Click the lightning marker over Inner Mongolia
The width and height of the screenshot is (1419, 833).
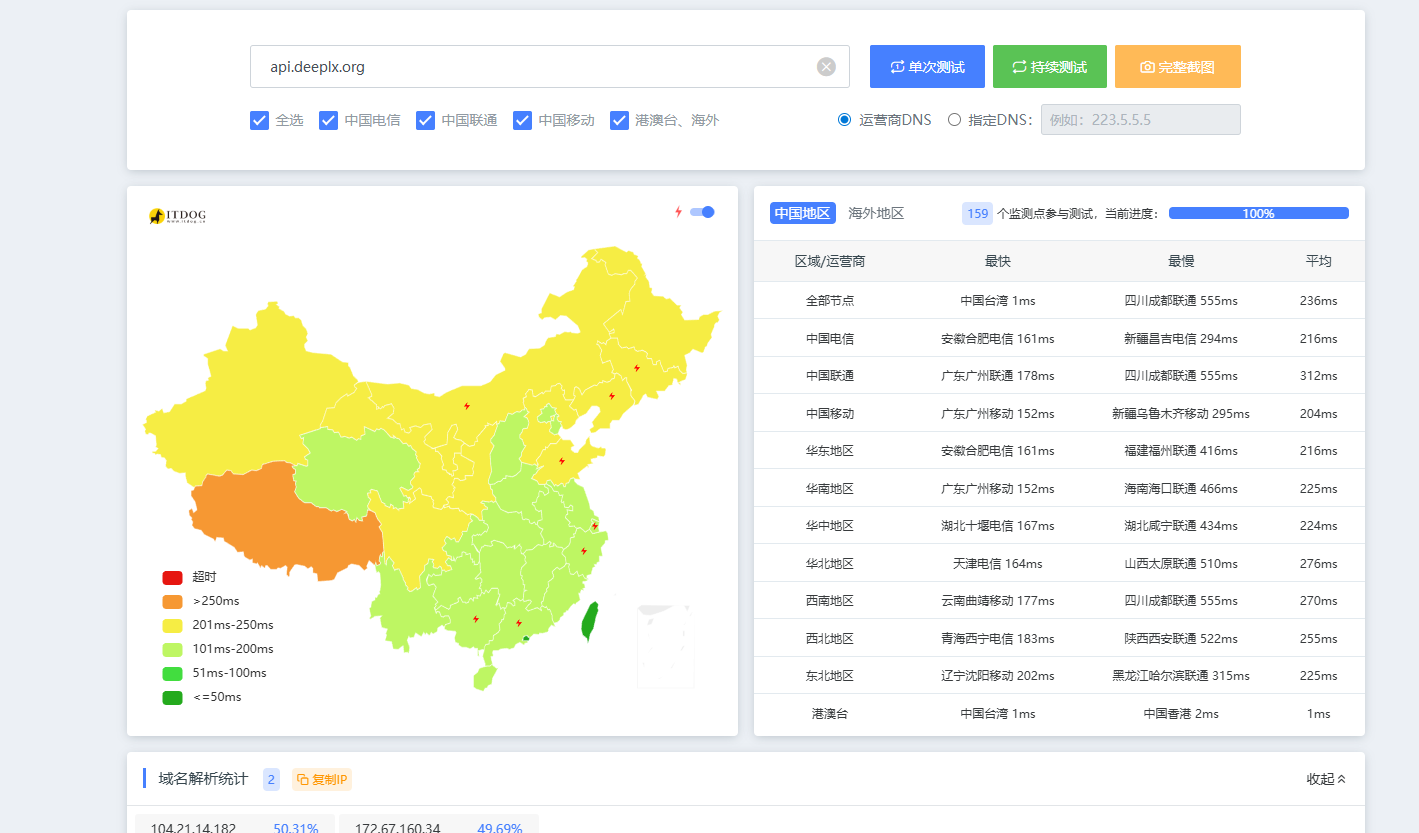tap(466, 406)
